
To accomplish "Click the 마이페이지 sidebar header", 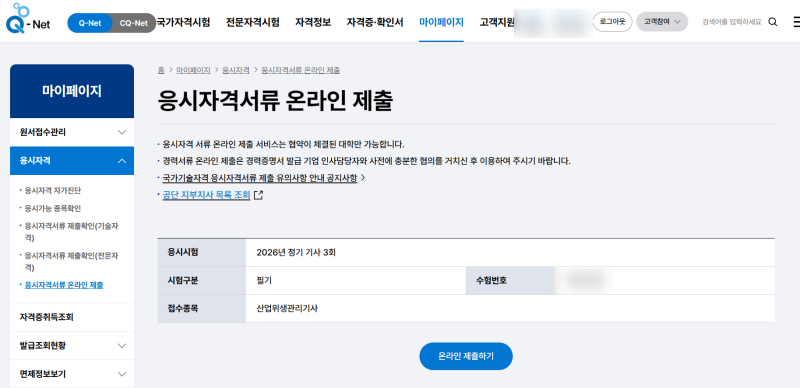I will point(72,91).
